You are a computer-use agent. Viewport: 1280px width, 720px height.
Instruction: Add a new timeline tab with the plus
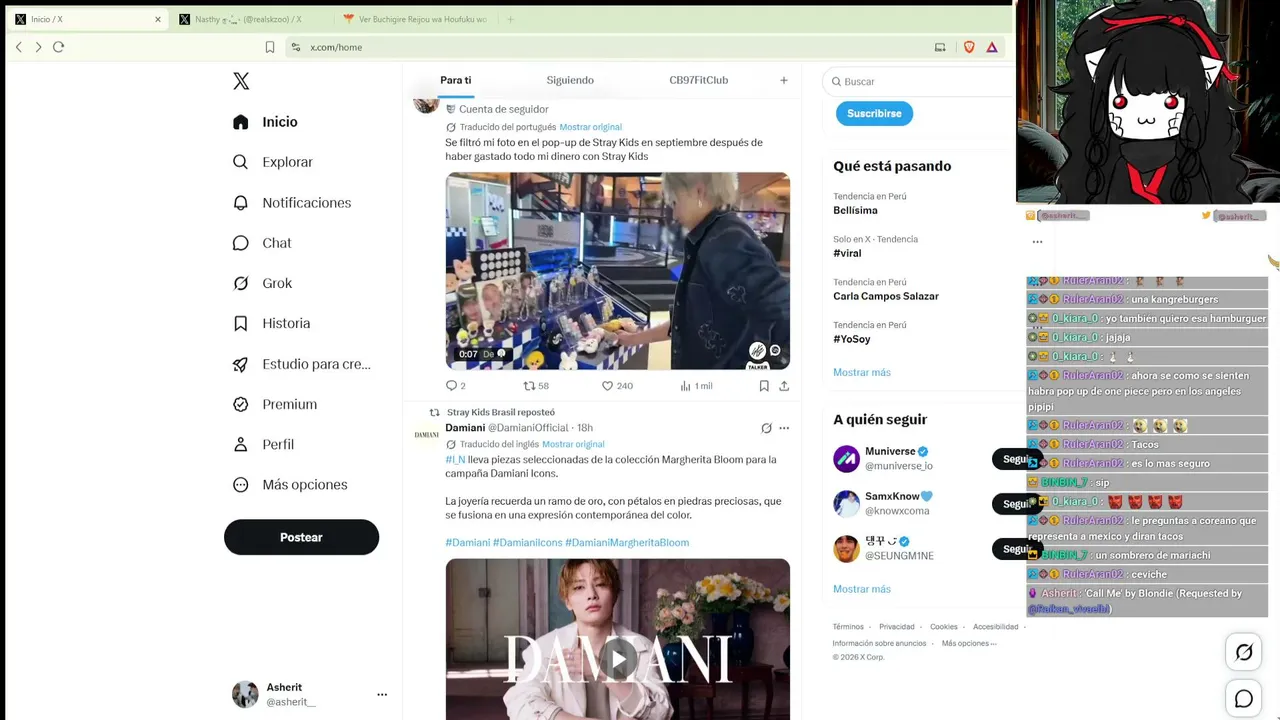coord(784,80)
